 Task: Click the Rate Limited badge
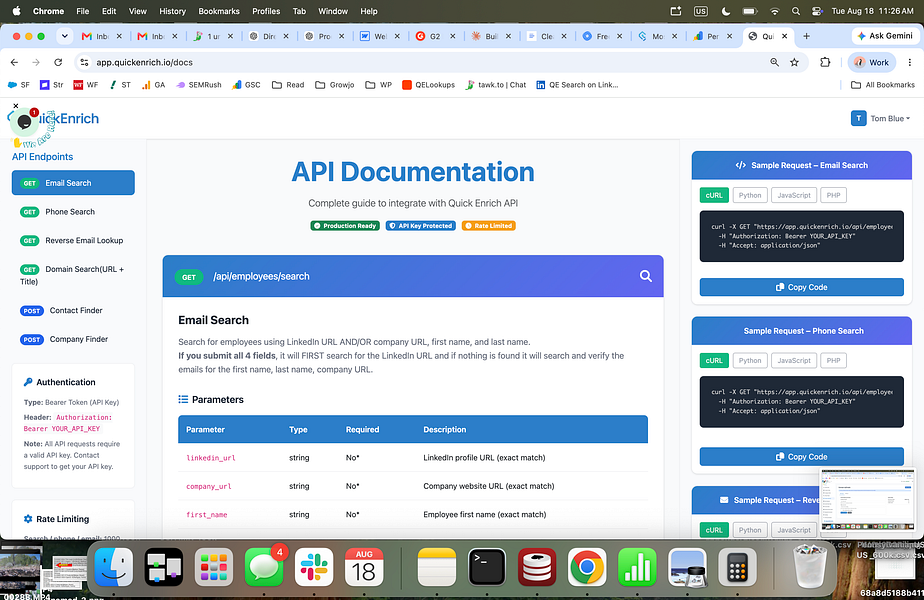[x=489, y=226]
